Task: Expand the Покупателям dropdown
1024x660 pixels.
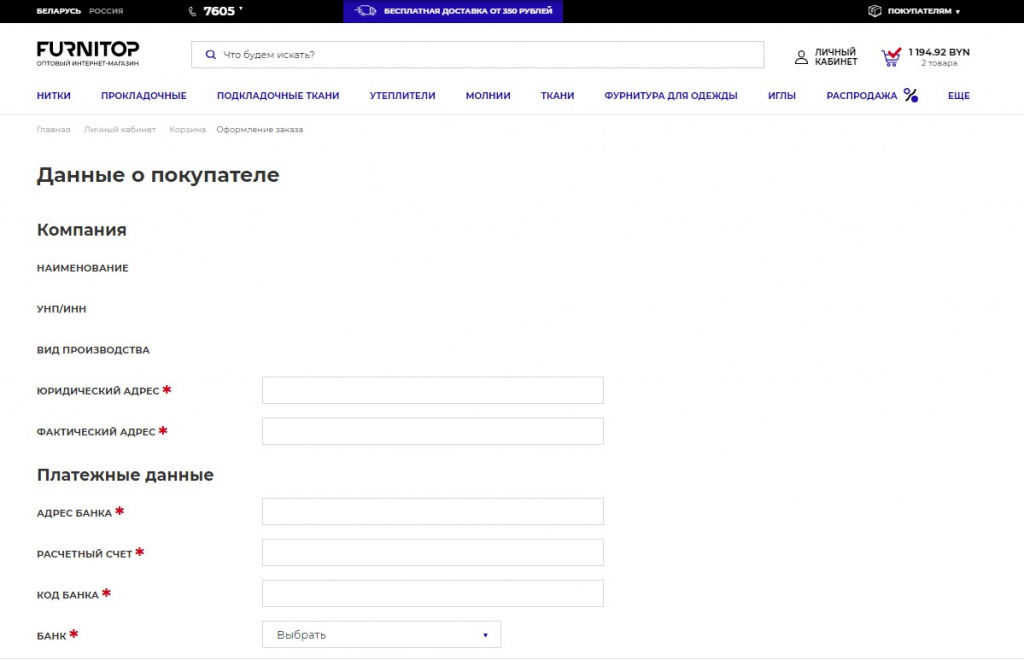Action: coord(923,11)
